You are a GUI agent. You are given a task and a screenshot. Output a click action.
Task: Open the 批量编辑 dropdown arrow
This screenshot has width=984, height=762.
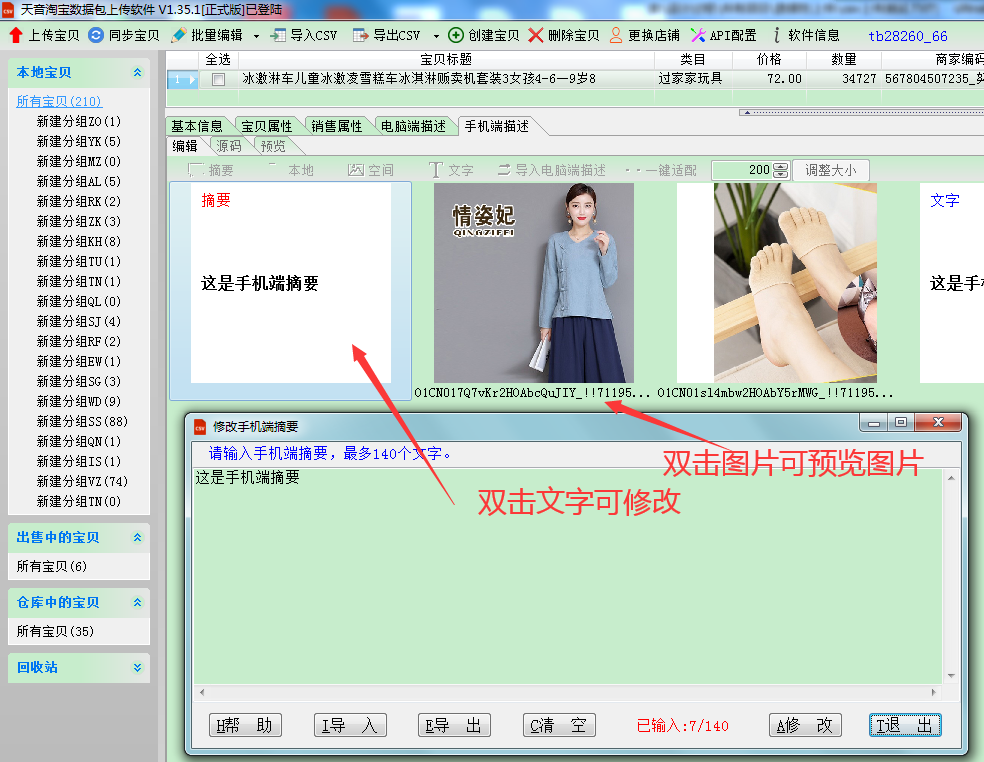click(256, 36)
